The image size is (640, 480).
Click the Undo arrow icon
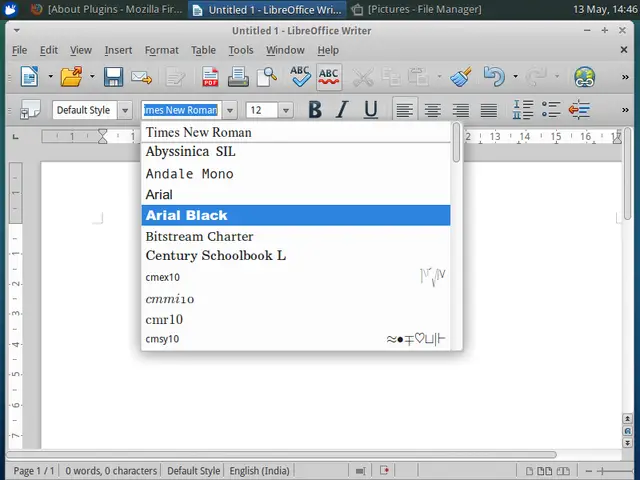pos(494,76)
